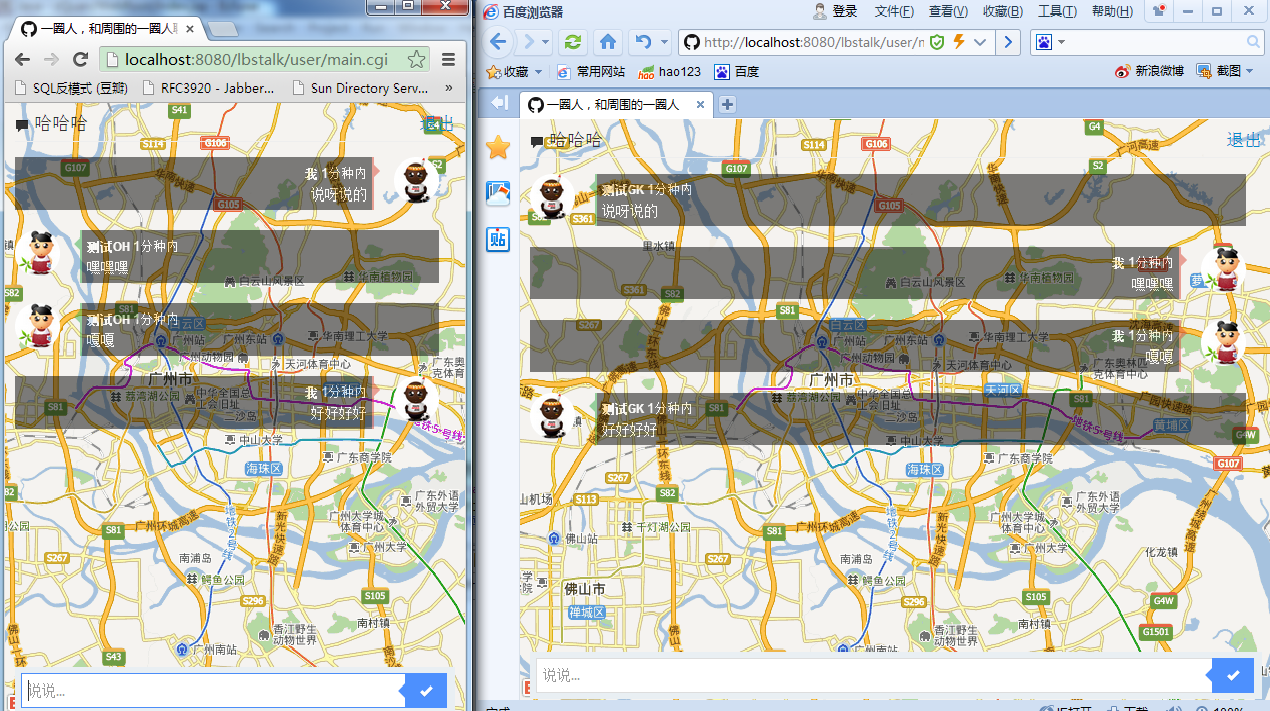This screenshot has width=1270, height=711.
Task: Expand the 截图 dropdown arrow
Action: tap(1250, 72)
